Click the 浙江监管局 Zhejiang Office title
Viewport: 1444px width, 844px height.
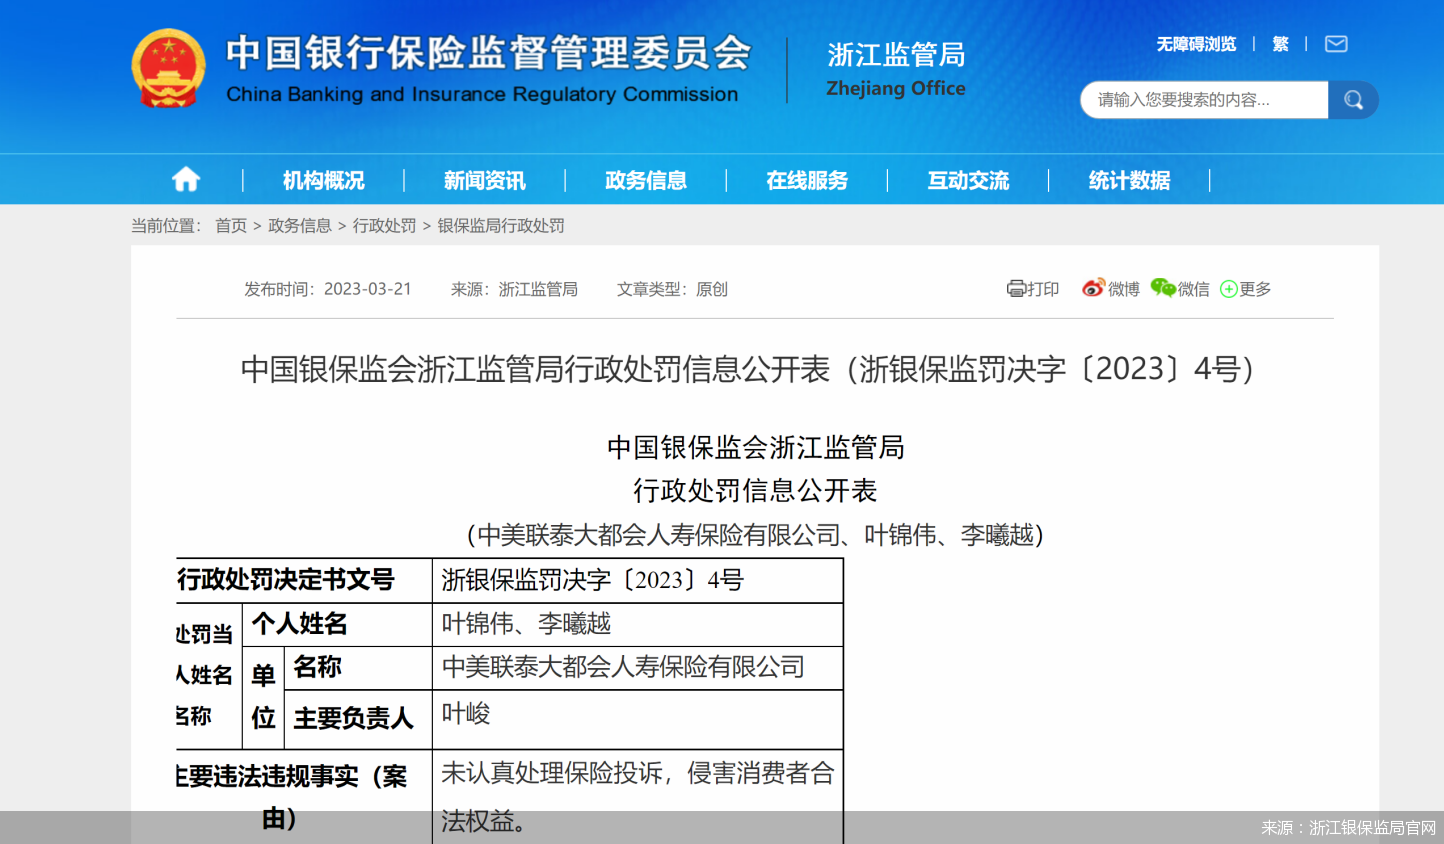[x=896, y=69]
